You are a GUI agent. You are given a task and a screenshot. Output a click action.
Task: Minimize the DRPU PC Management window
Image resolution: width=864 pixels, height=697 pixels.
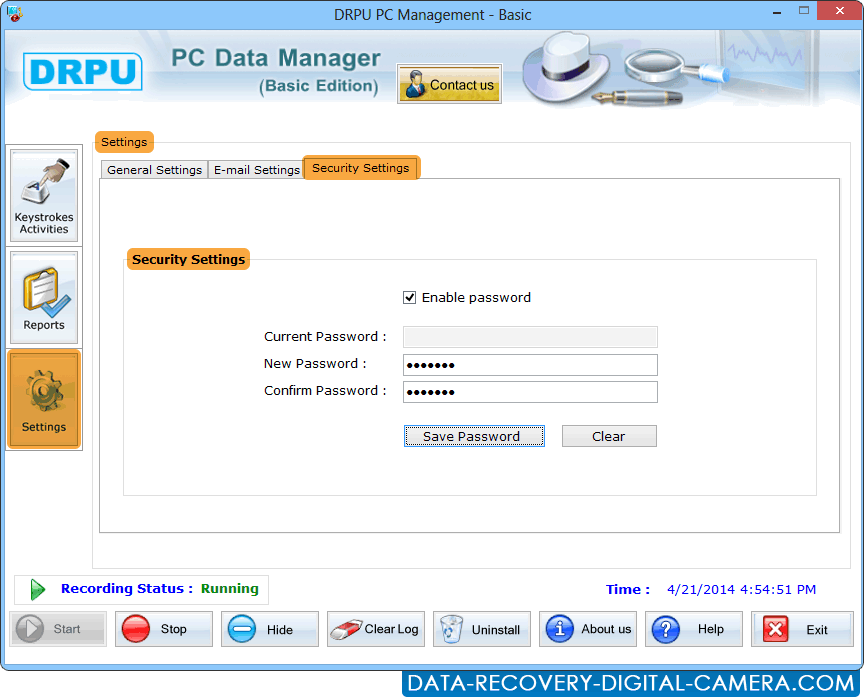[x=777, y=12]
